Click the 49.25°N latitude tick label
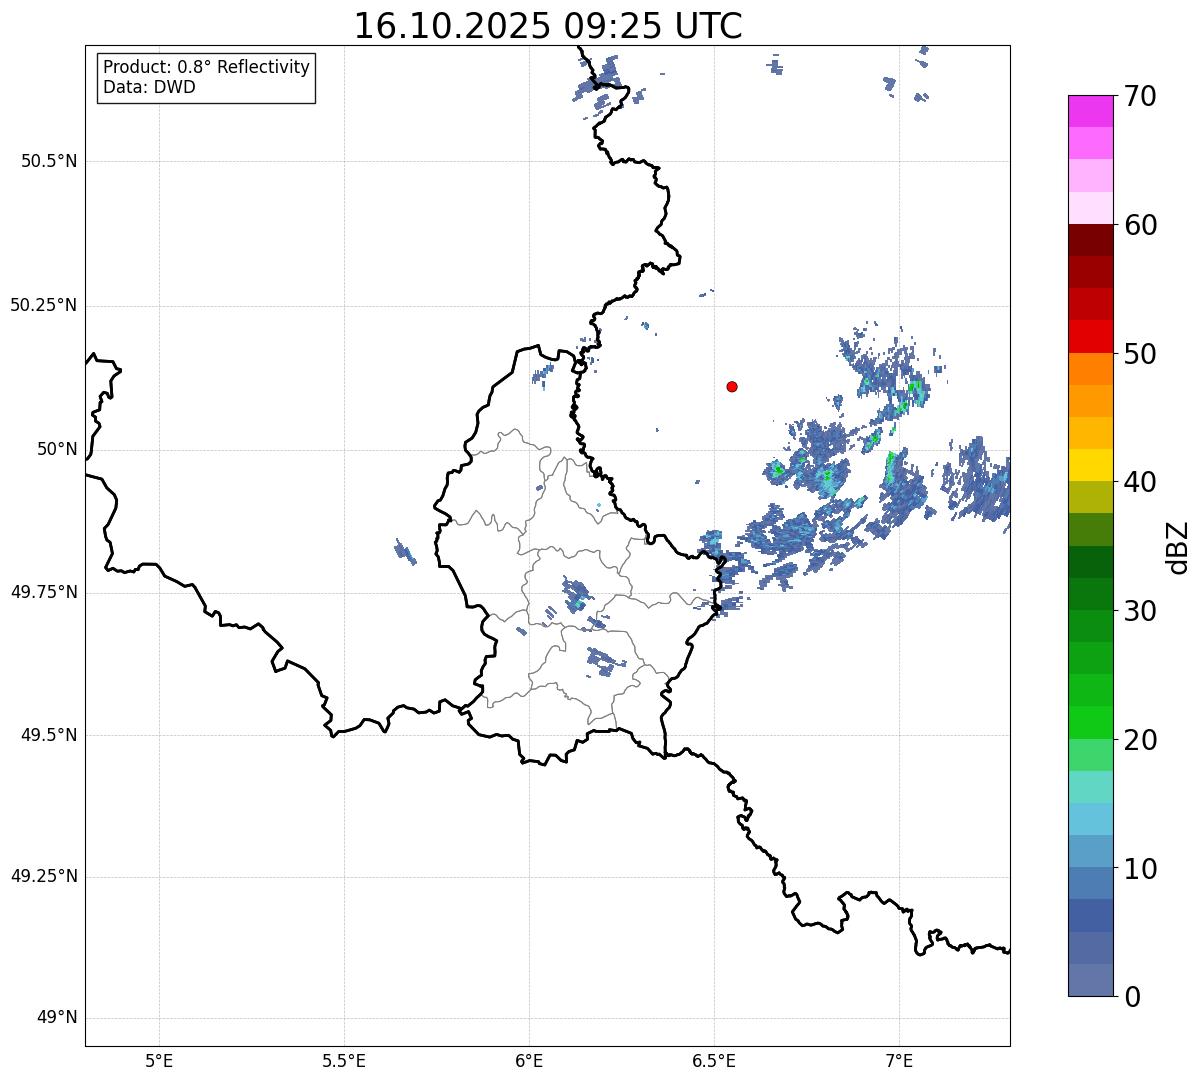 [44, 876]
